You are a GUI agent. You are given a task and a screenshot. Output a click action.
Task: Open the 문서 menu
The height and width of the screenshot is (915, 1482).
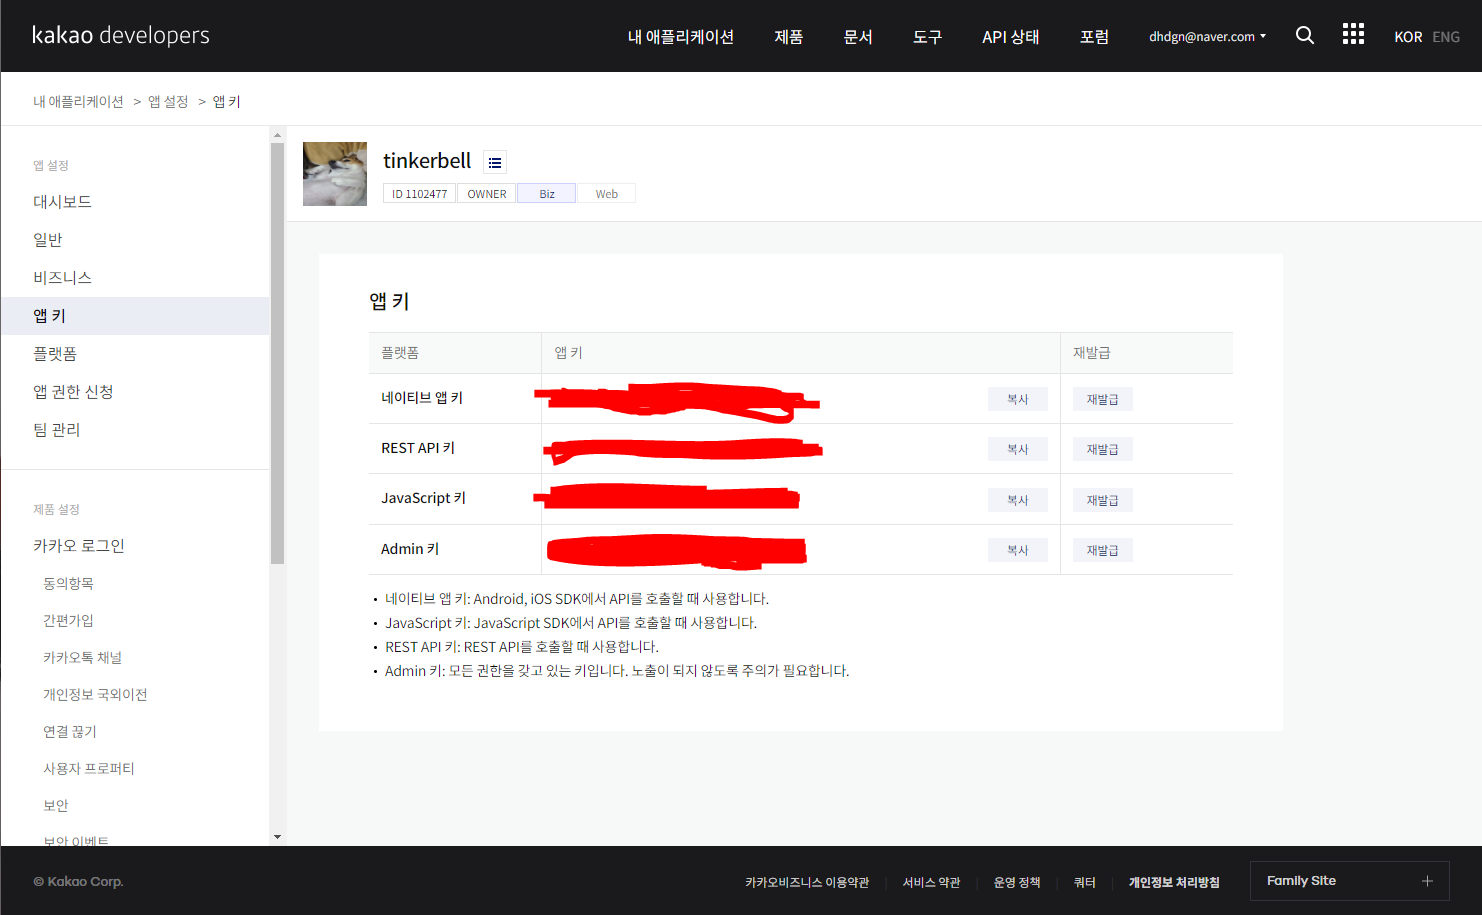858,36
